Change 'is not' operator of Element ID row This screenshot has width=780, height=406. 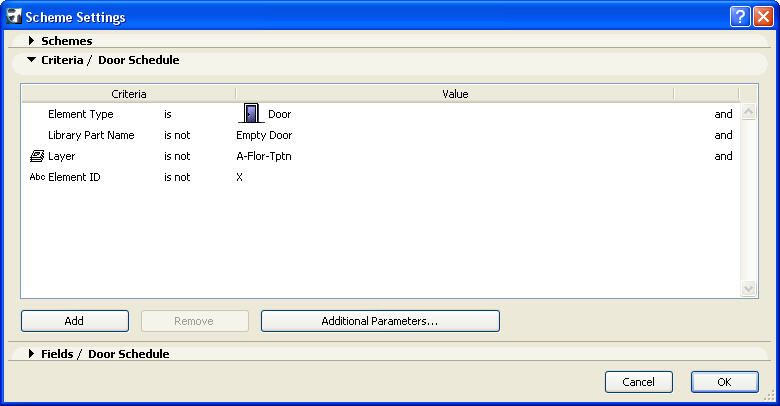tap(177, 177)
